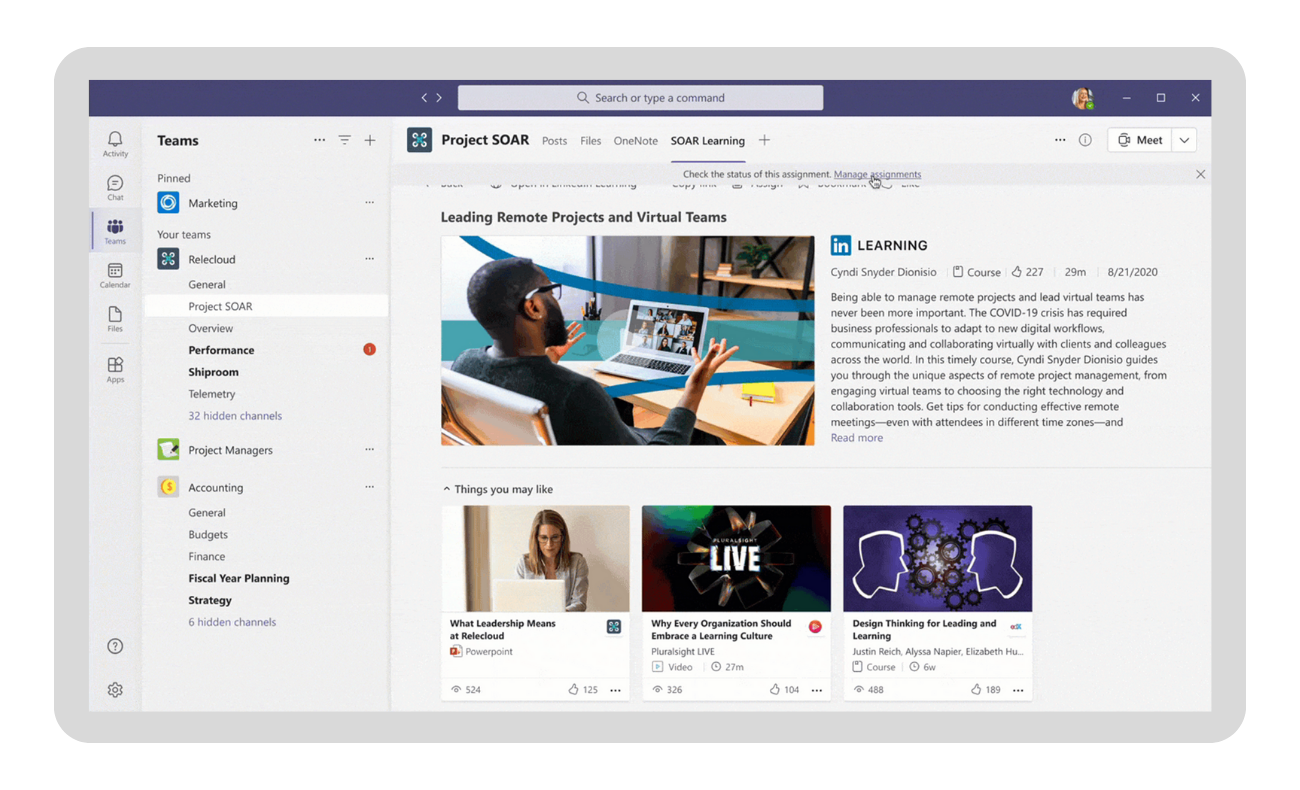Viewport: 1300px width, 790px height.
Task: Start a meeting with Meet button
Action: pos(1140,141)
